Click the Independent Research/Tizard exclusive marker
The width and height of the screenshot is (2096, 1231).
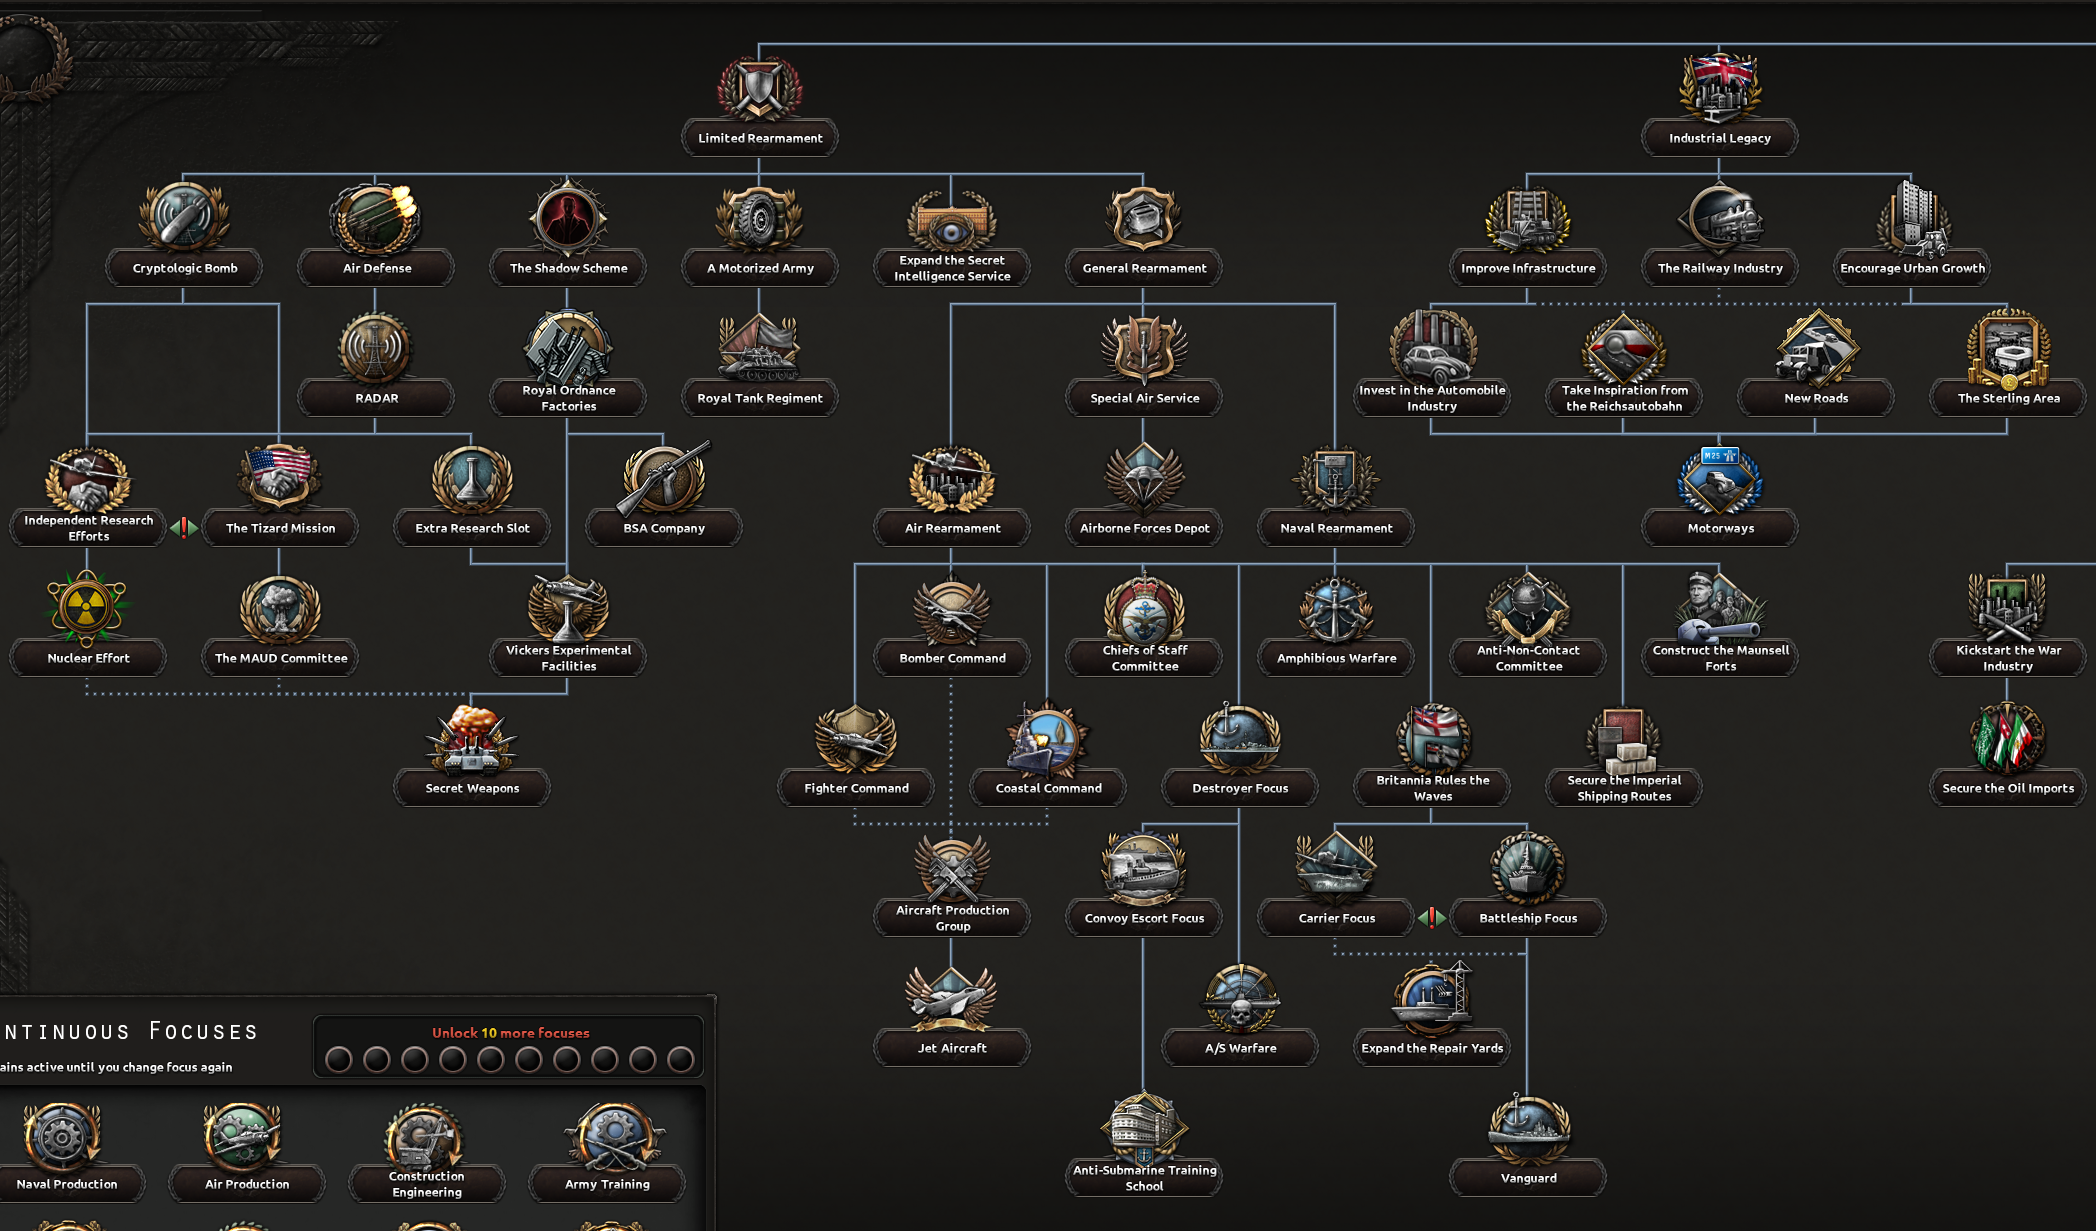pos(184,527)
